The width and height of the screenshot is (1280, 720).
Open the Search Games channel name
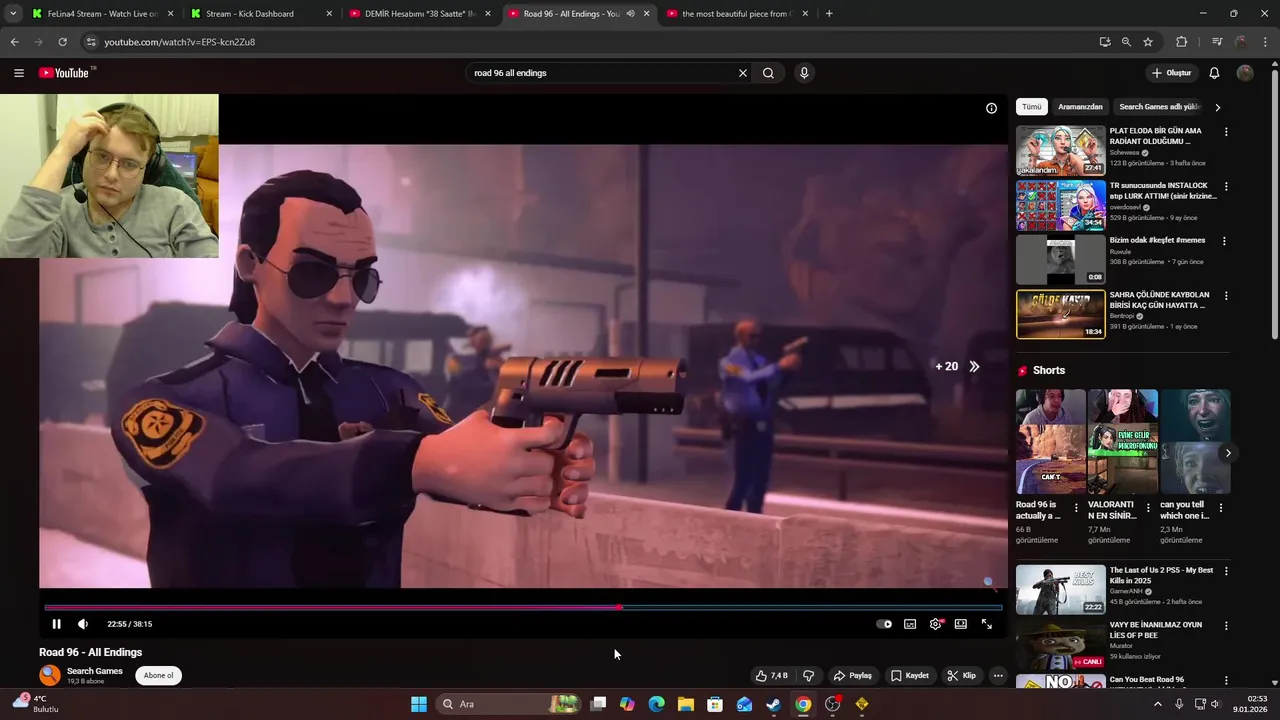95,671
